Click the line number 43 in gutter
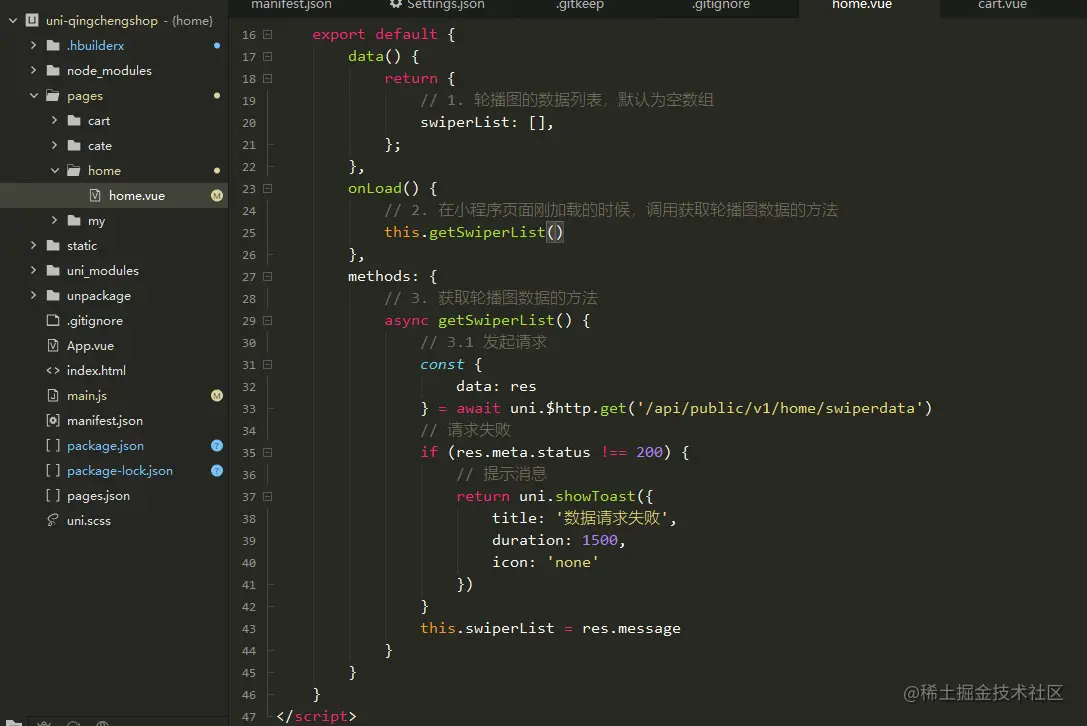The width and height of the screenshot is (1087, 726). pyautogui.click(x=249, y=629)
